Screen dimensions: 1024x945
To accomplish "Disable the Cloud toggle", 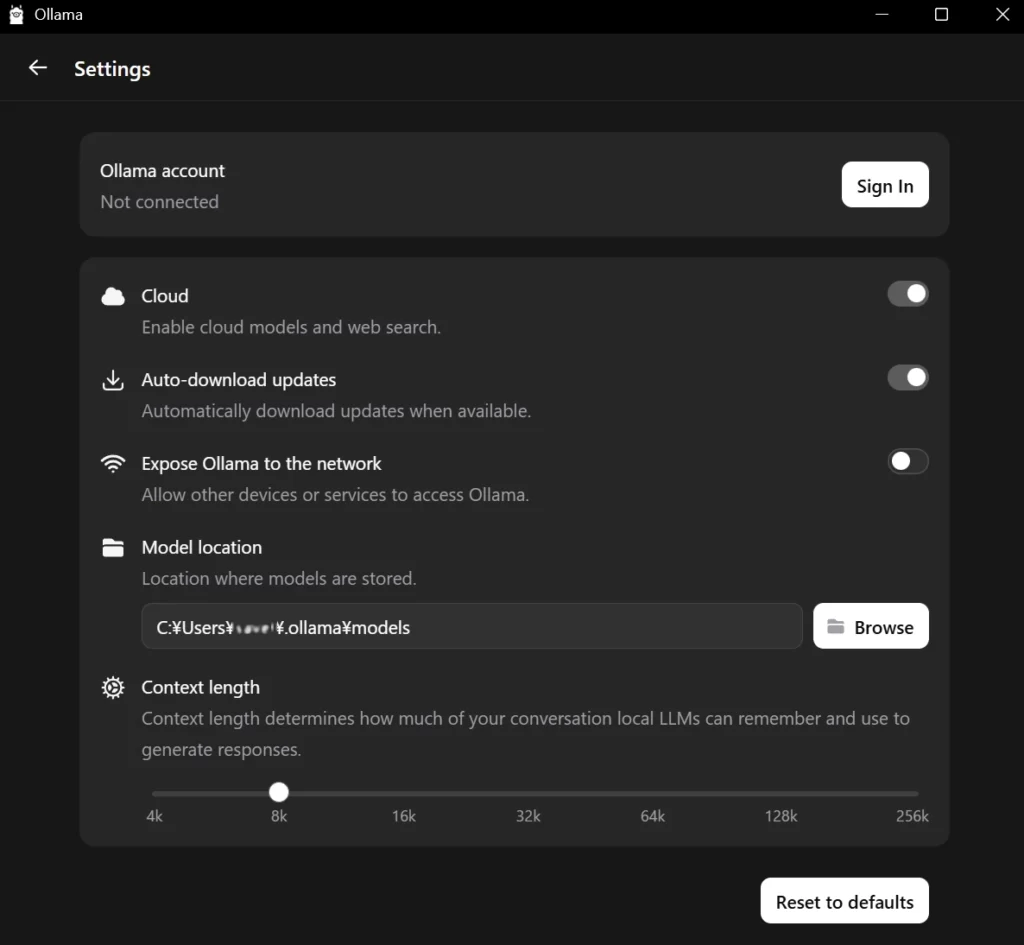I will click(x=907, y=294).
